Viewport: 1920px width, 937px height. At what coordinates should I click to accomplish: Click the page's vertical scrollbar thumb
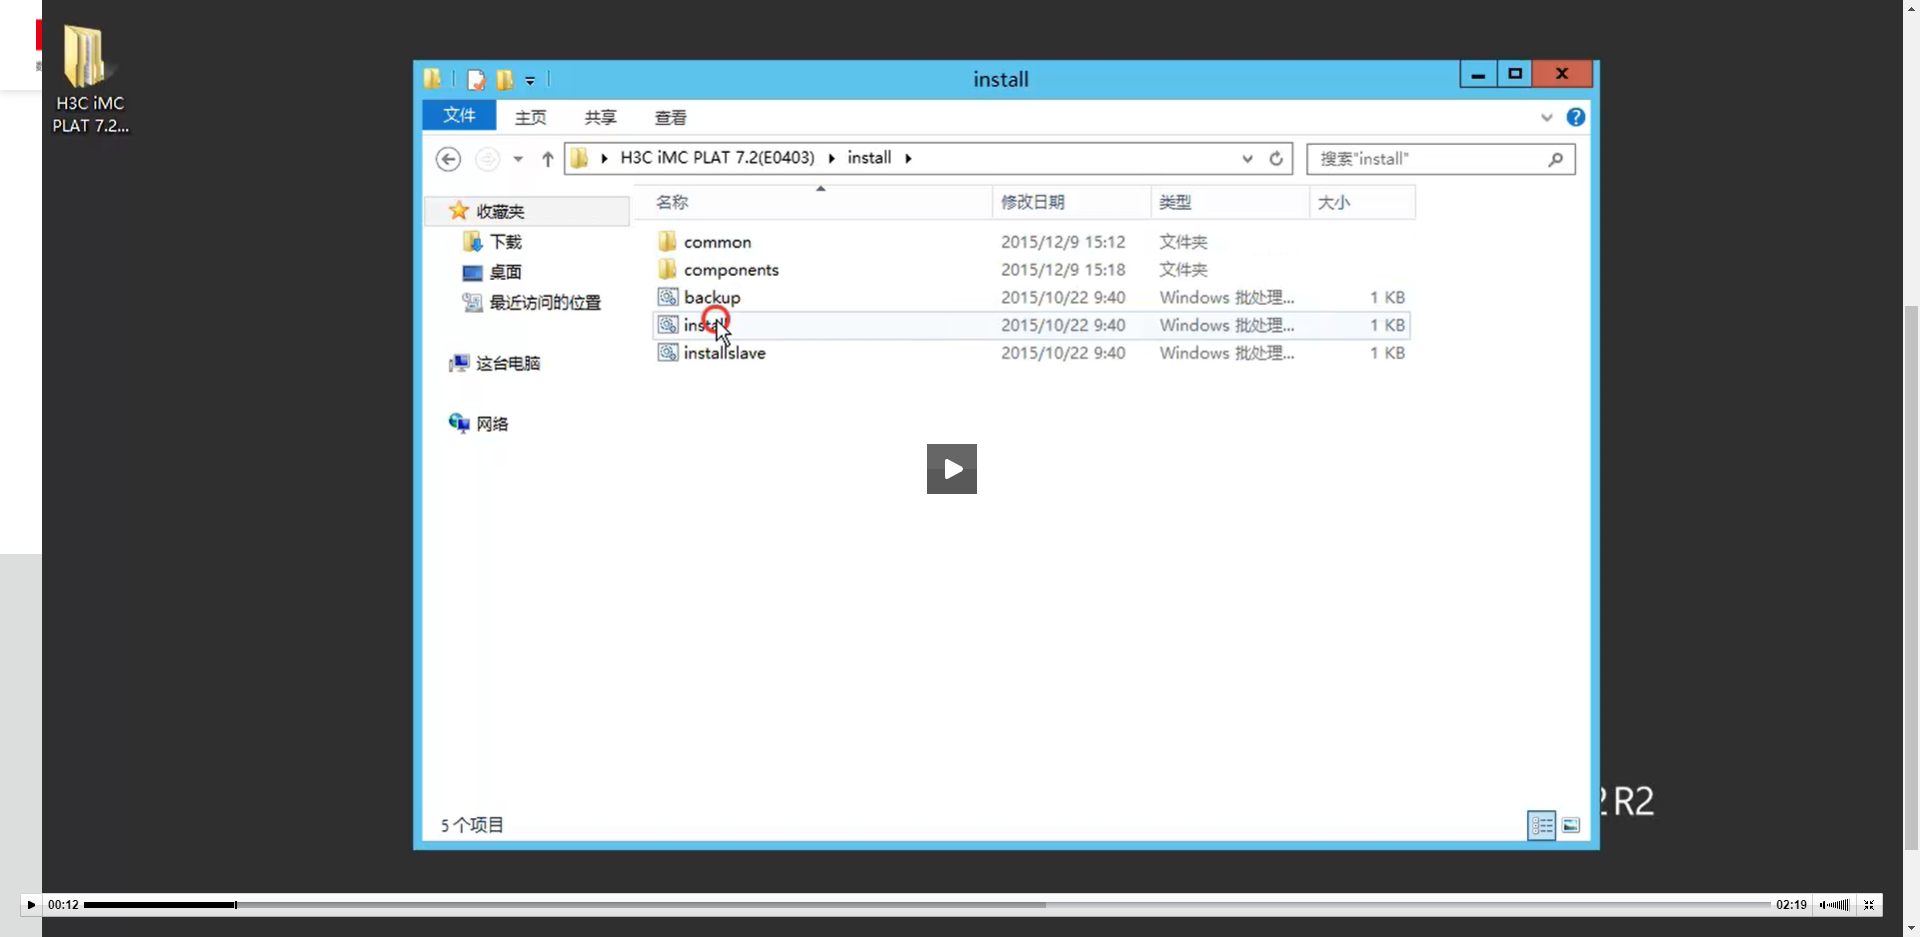click(x=1911, y=577)
